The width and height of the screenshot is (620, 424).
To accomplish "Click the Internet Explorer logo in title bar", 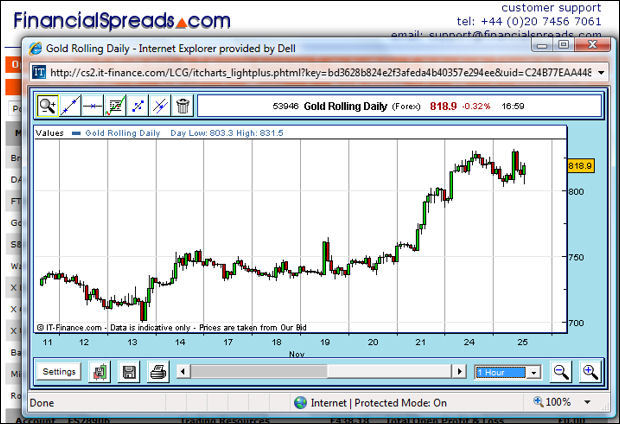I will pos(36,49).
